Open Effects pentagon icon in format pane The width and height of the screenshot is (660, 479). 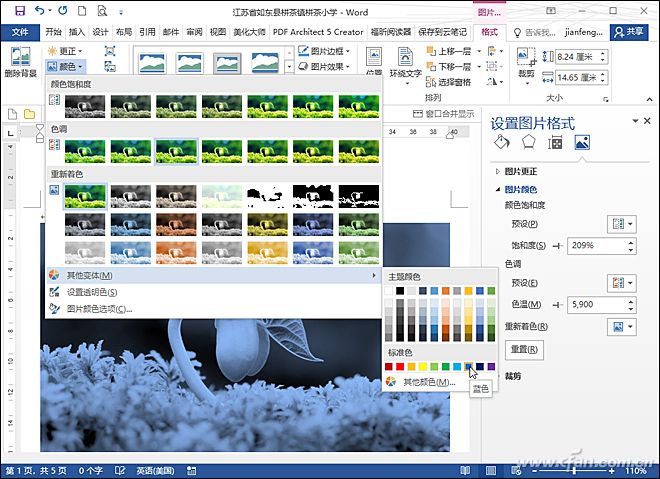(x=529, y=142)
